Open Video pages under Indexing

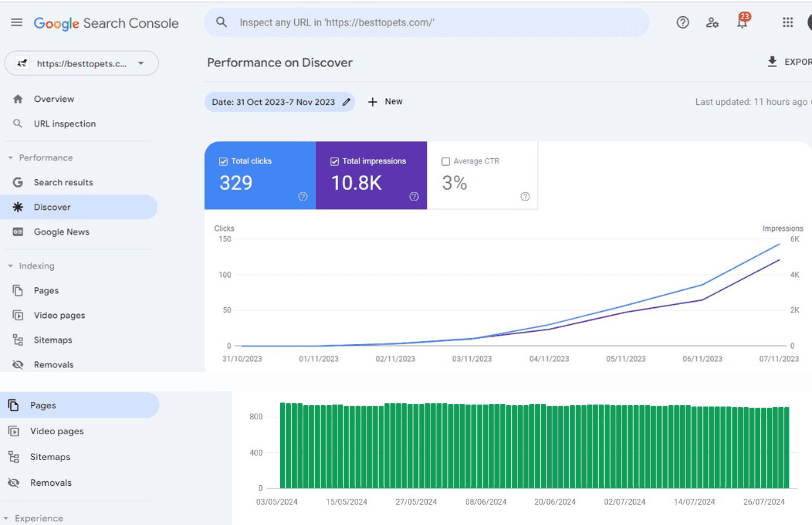pyautogui.click(x=79, y=315)
